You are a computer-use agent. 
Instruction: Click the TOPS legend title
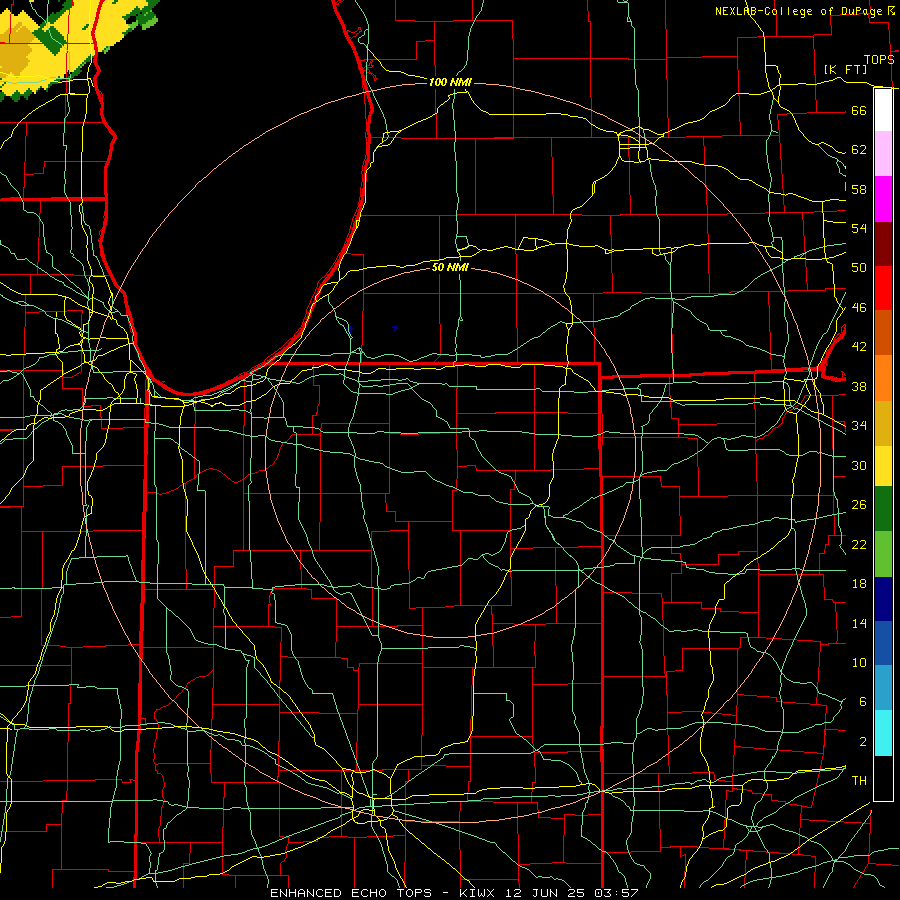point(879,59)
